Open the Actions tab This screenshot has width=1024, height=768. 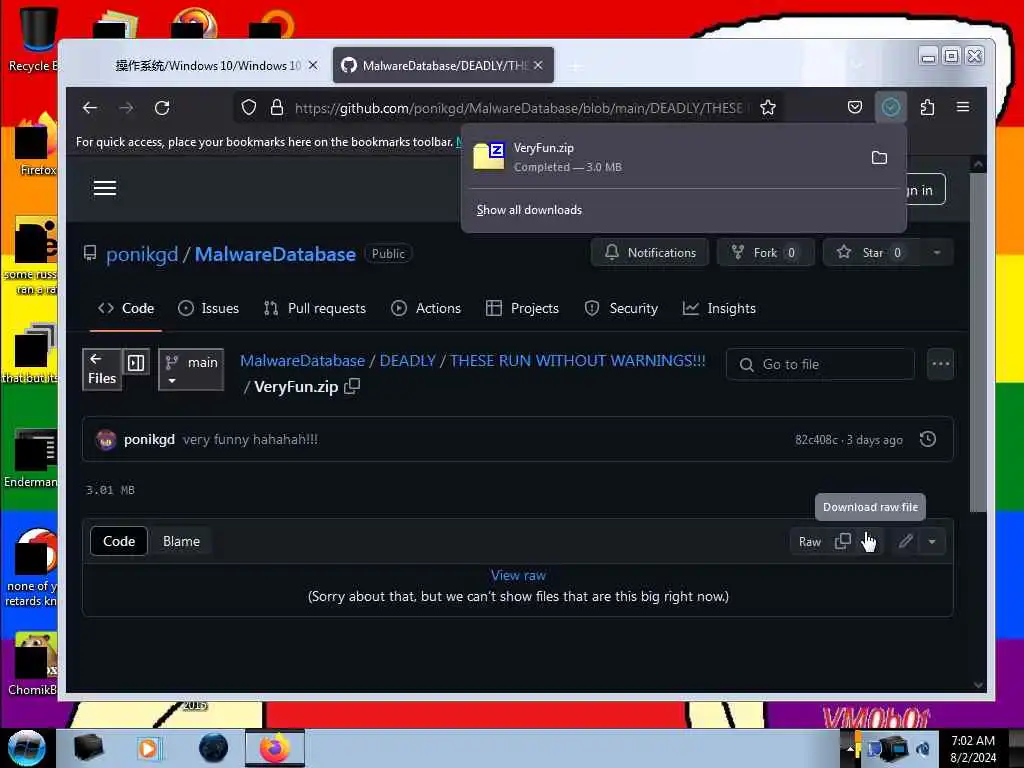tap(426, 308)
